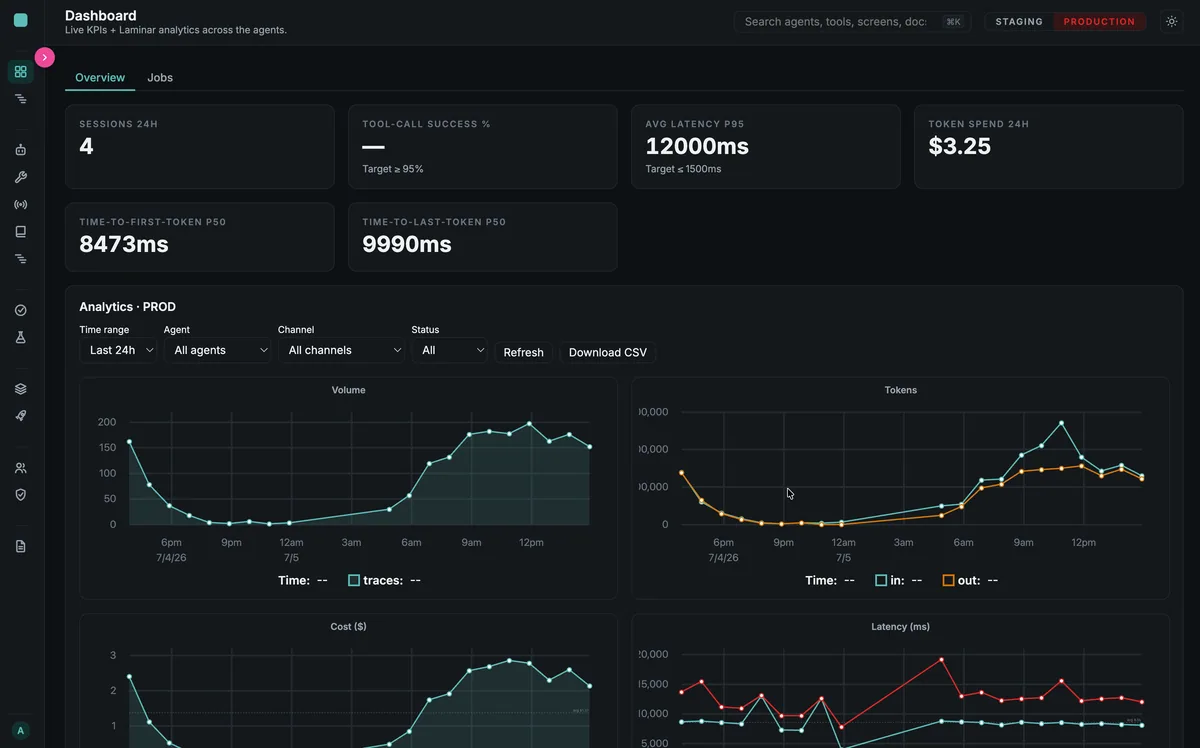Screen dimensions: 1200x748
Task: Open the Status dropdown showing All
Action: click(x=449, y=350)
